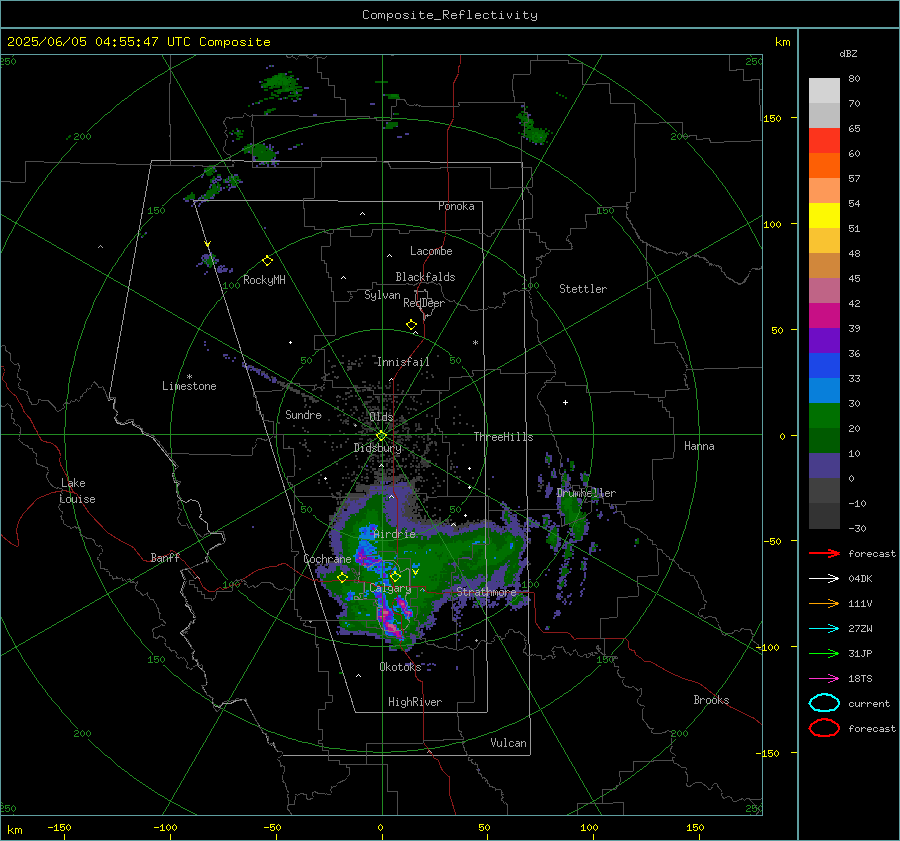This screenshot has height=841, width=900.
Task: Click the Lake Louise label
Action: pyautogui.click(x=77, y=491)
